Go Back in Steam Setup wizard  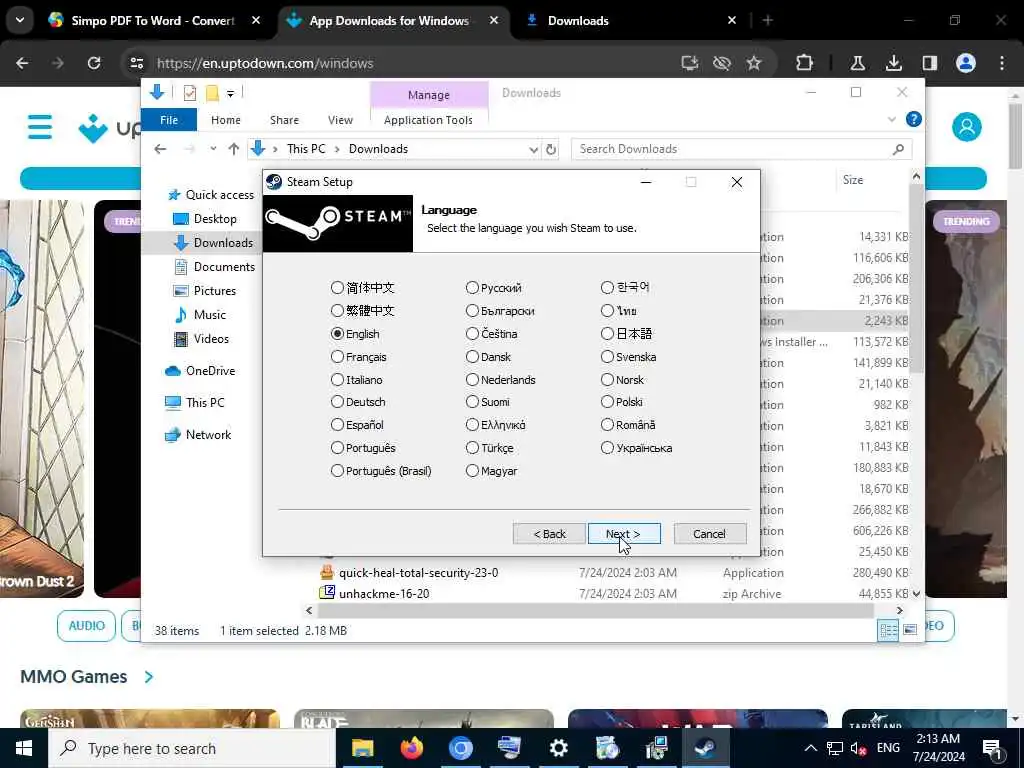(x=549, y=534)
